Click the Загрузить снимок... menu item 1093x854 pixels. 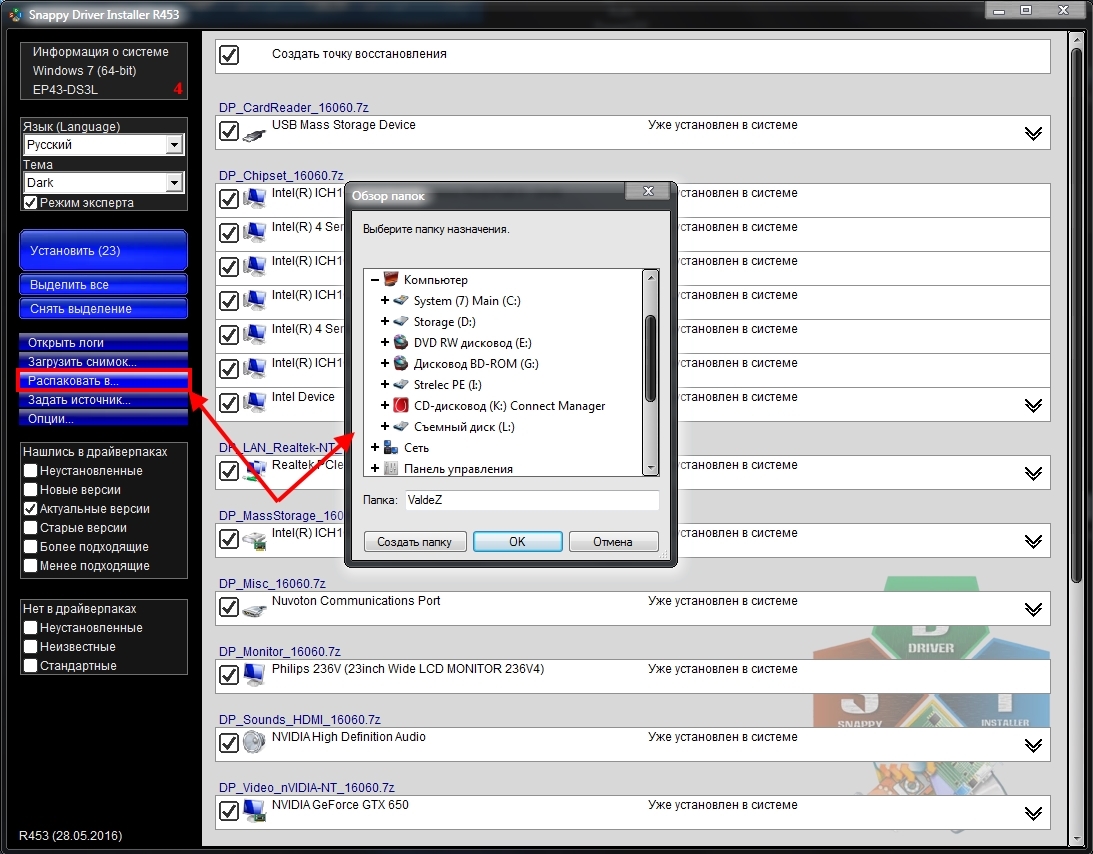tap(103, 362)
